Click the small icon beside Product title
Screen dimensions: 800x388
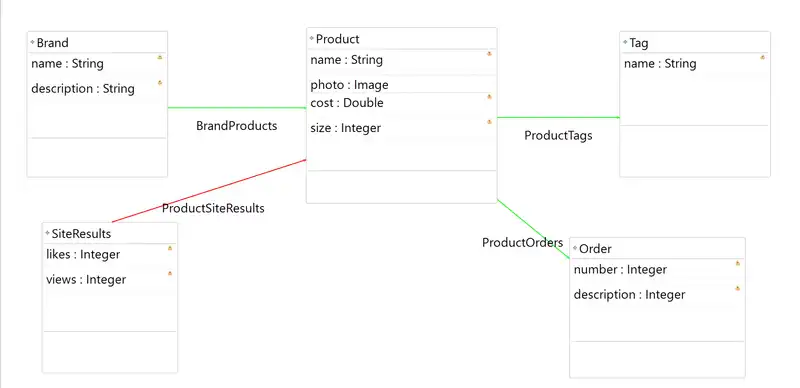click(312, 38)
